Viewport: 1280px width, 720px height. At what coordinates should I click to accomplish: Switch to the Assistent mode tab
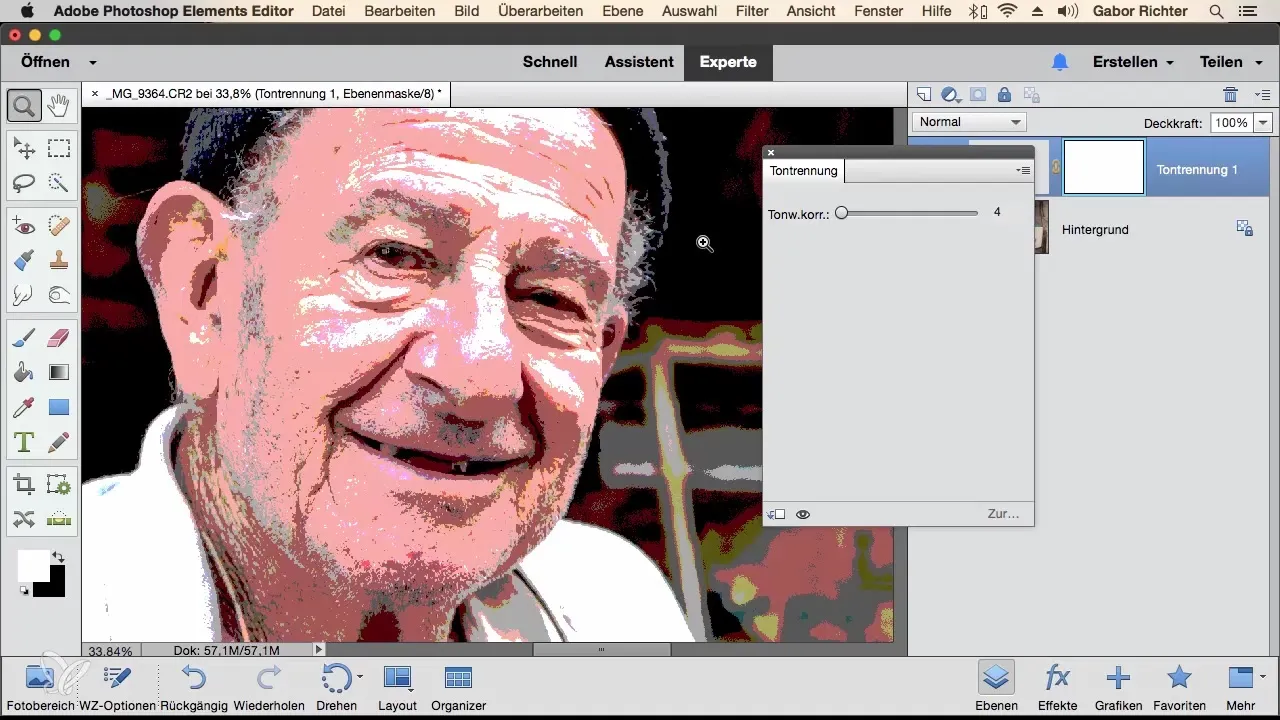coord(639,62)
